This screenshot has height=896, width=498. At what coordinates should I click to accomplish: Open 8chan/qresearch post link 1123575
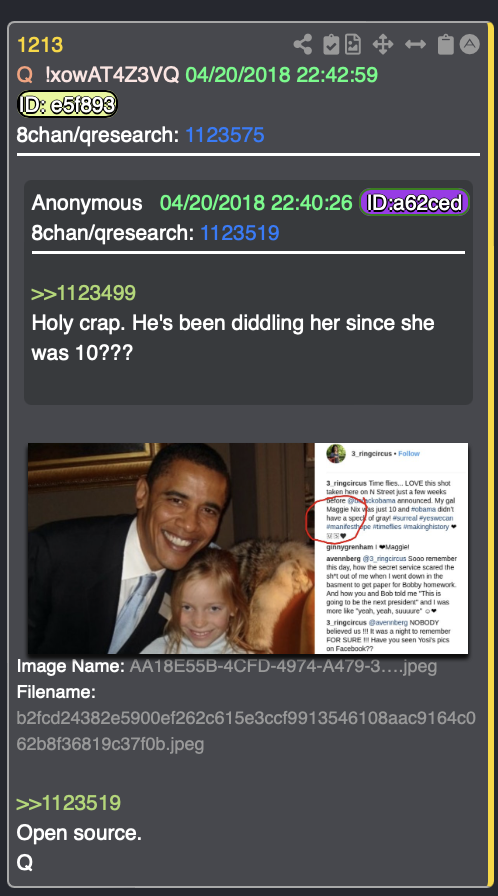(x=224, y=135)
